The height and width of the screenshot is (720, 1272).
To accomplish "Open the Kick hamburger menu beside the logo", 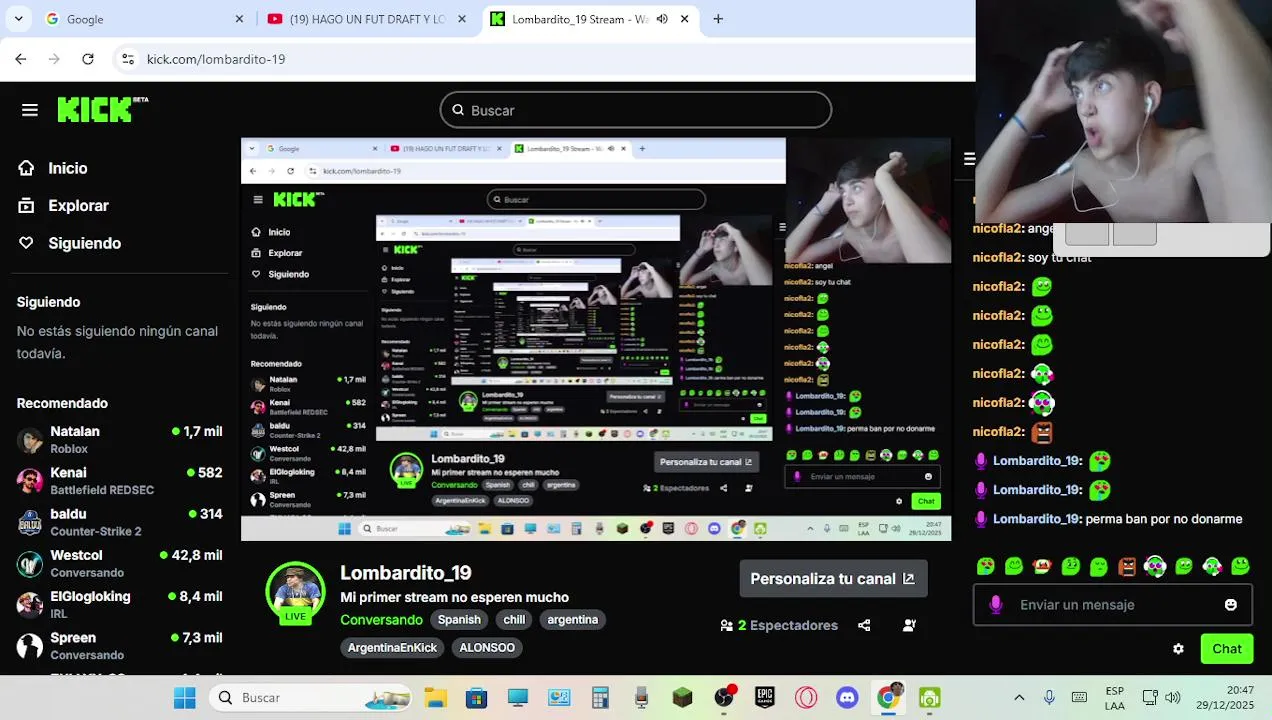I will 30,110.
